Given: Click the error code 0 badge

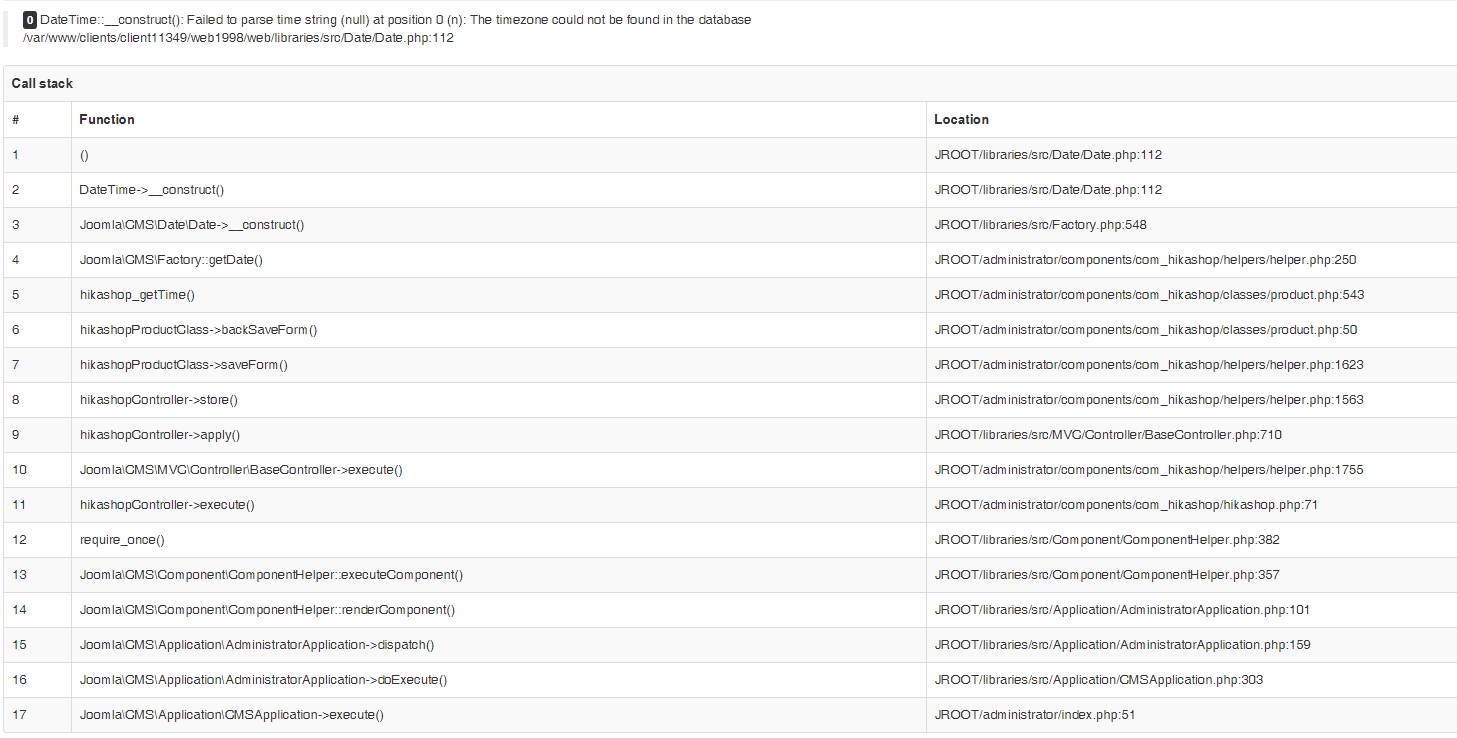Looking at the screenshot, I should tap(30, 20).
